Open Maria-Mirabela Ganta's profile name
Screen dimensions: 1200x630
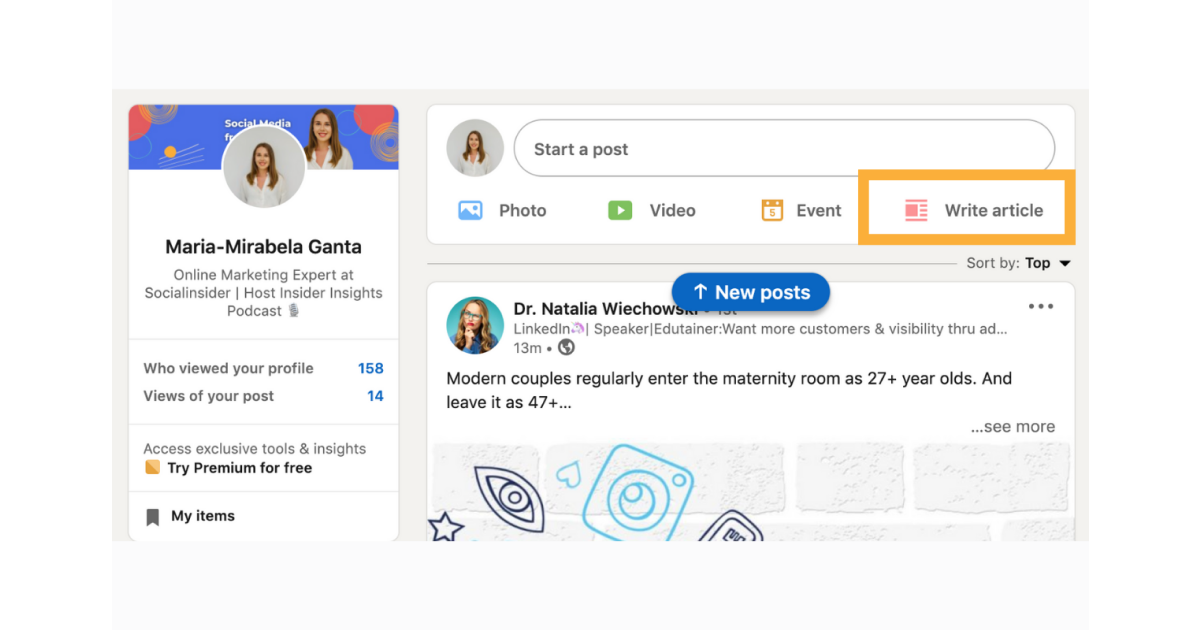pyautogui.click(x=263, y=246)
